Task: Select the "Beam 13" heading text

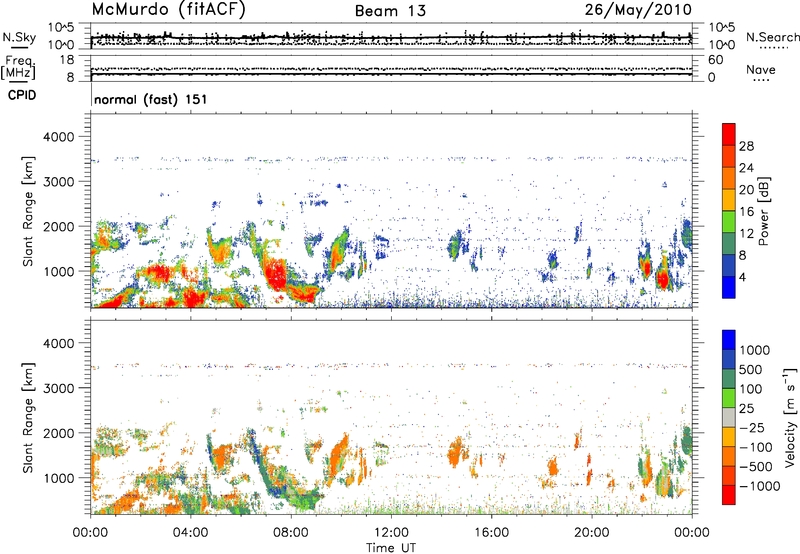Action: coord(390,11)
